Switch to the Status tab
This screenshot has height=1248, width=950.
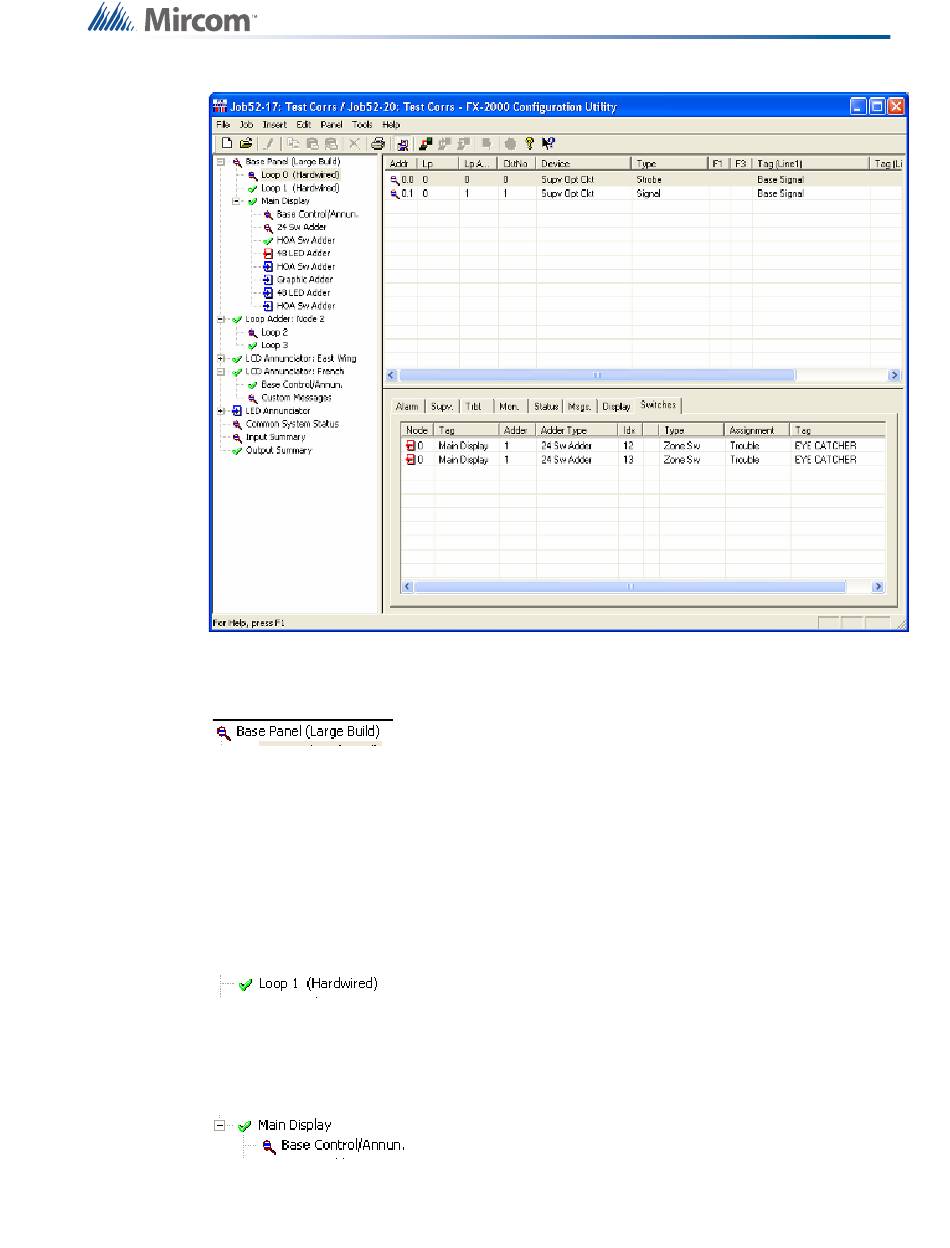[x=546, y=407]
